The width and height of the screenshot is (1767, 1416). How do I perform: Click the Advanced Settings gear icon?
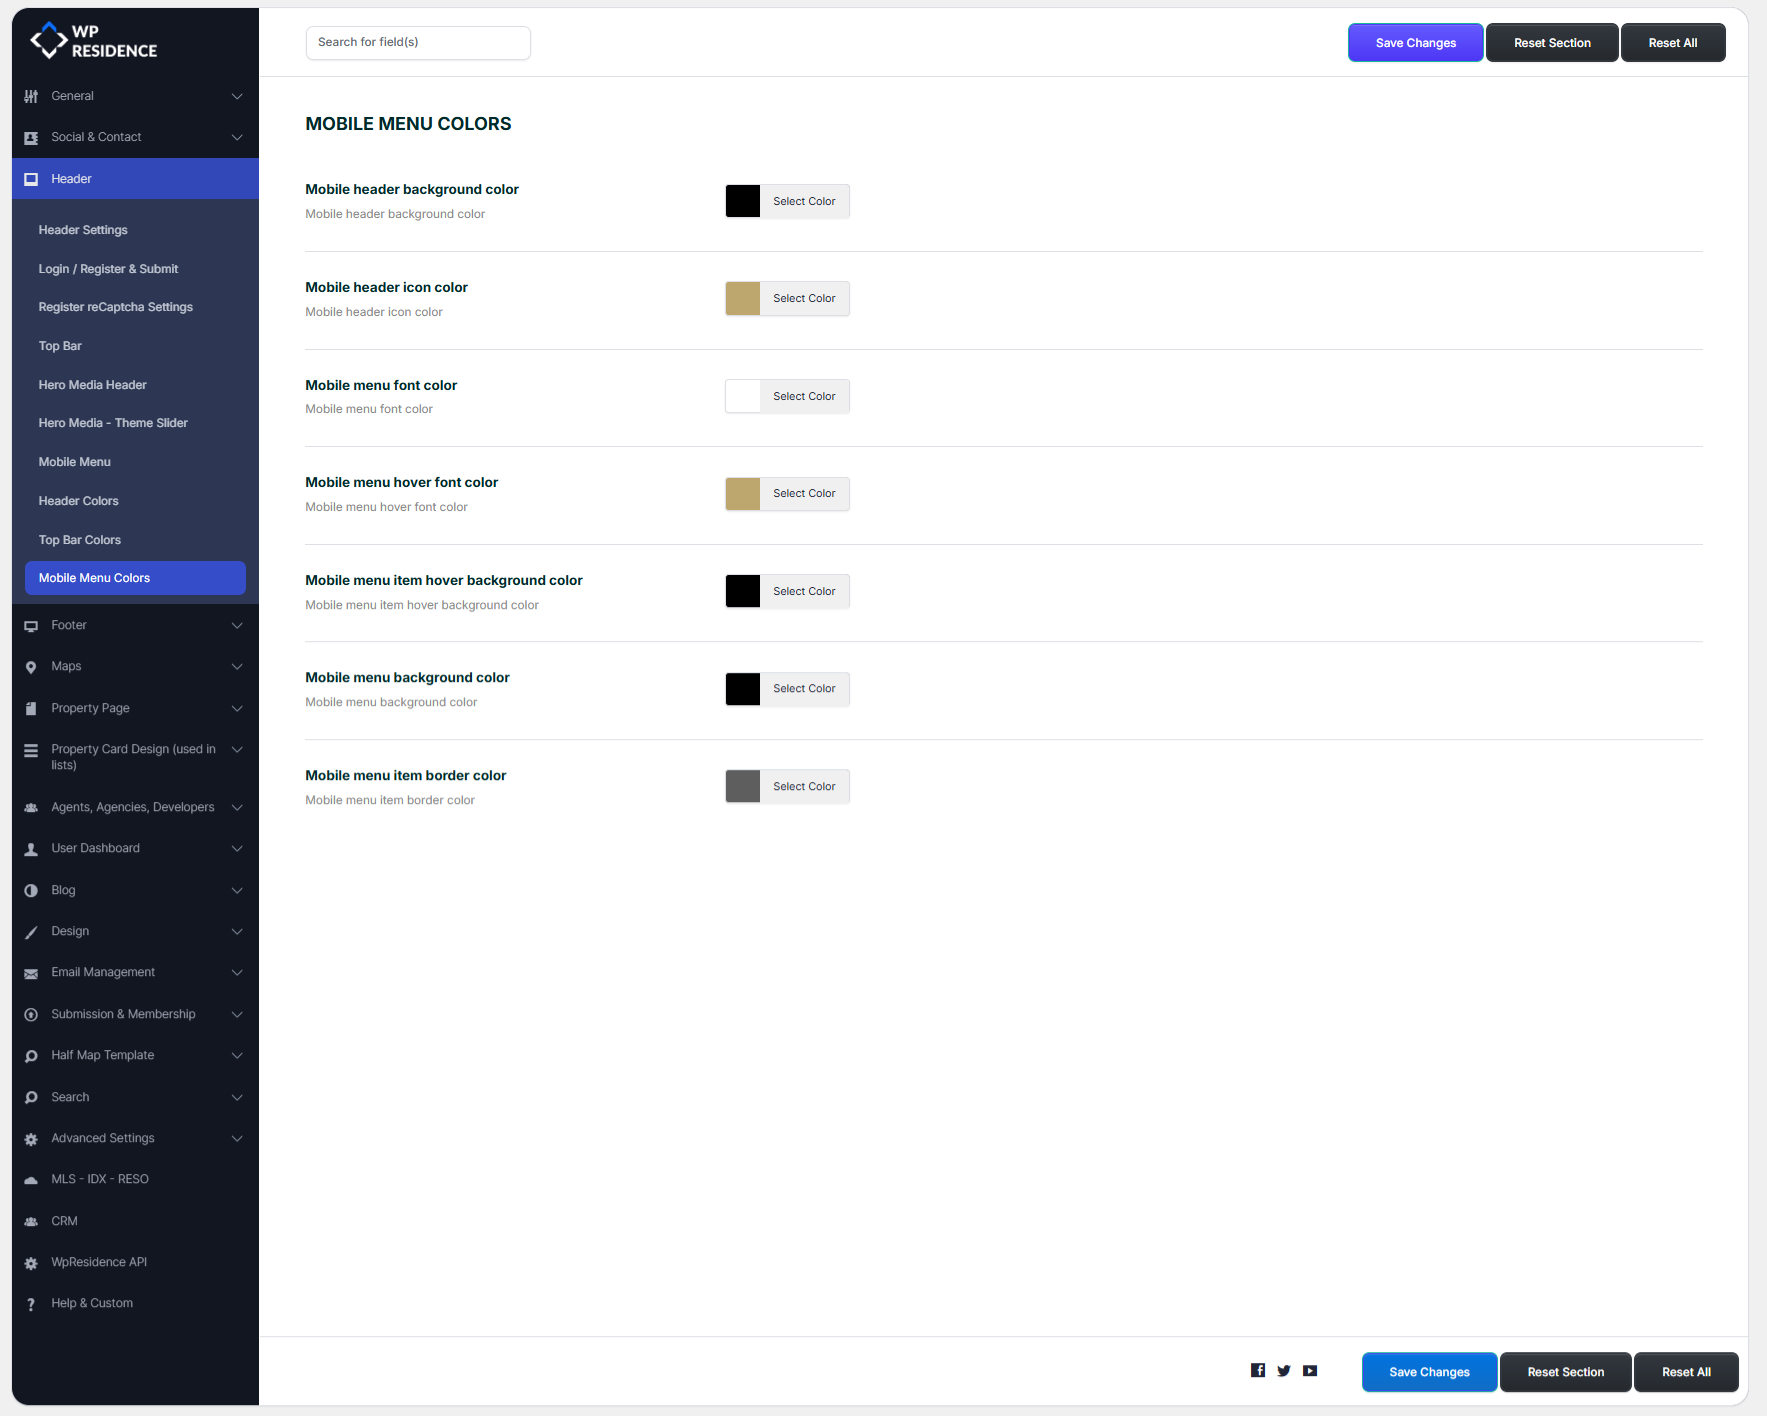click(31, 1139)
